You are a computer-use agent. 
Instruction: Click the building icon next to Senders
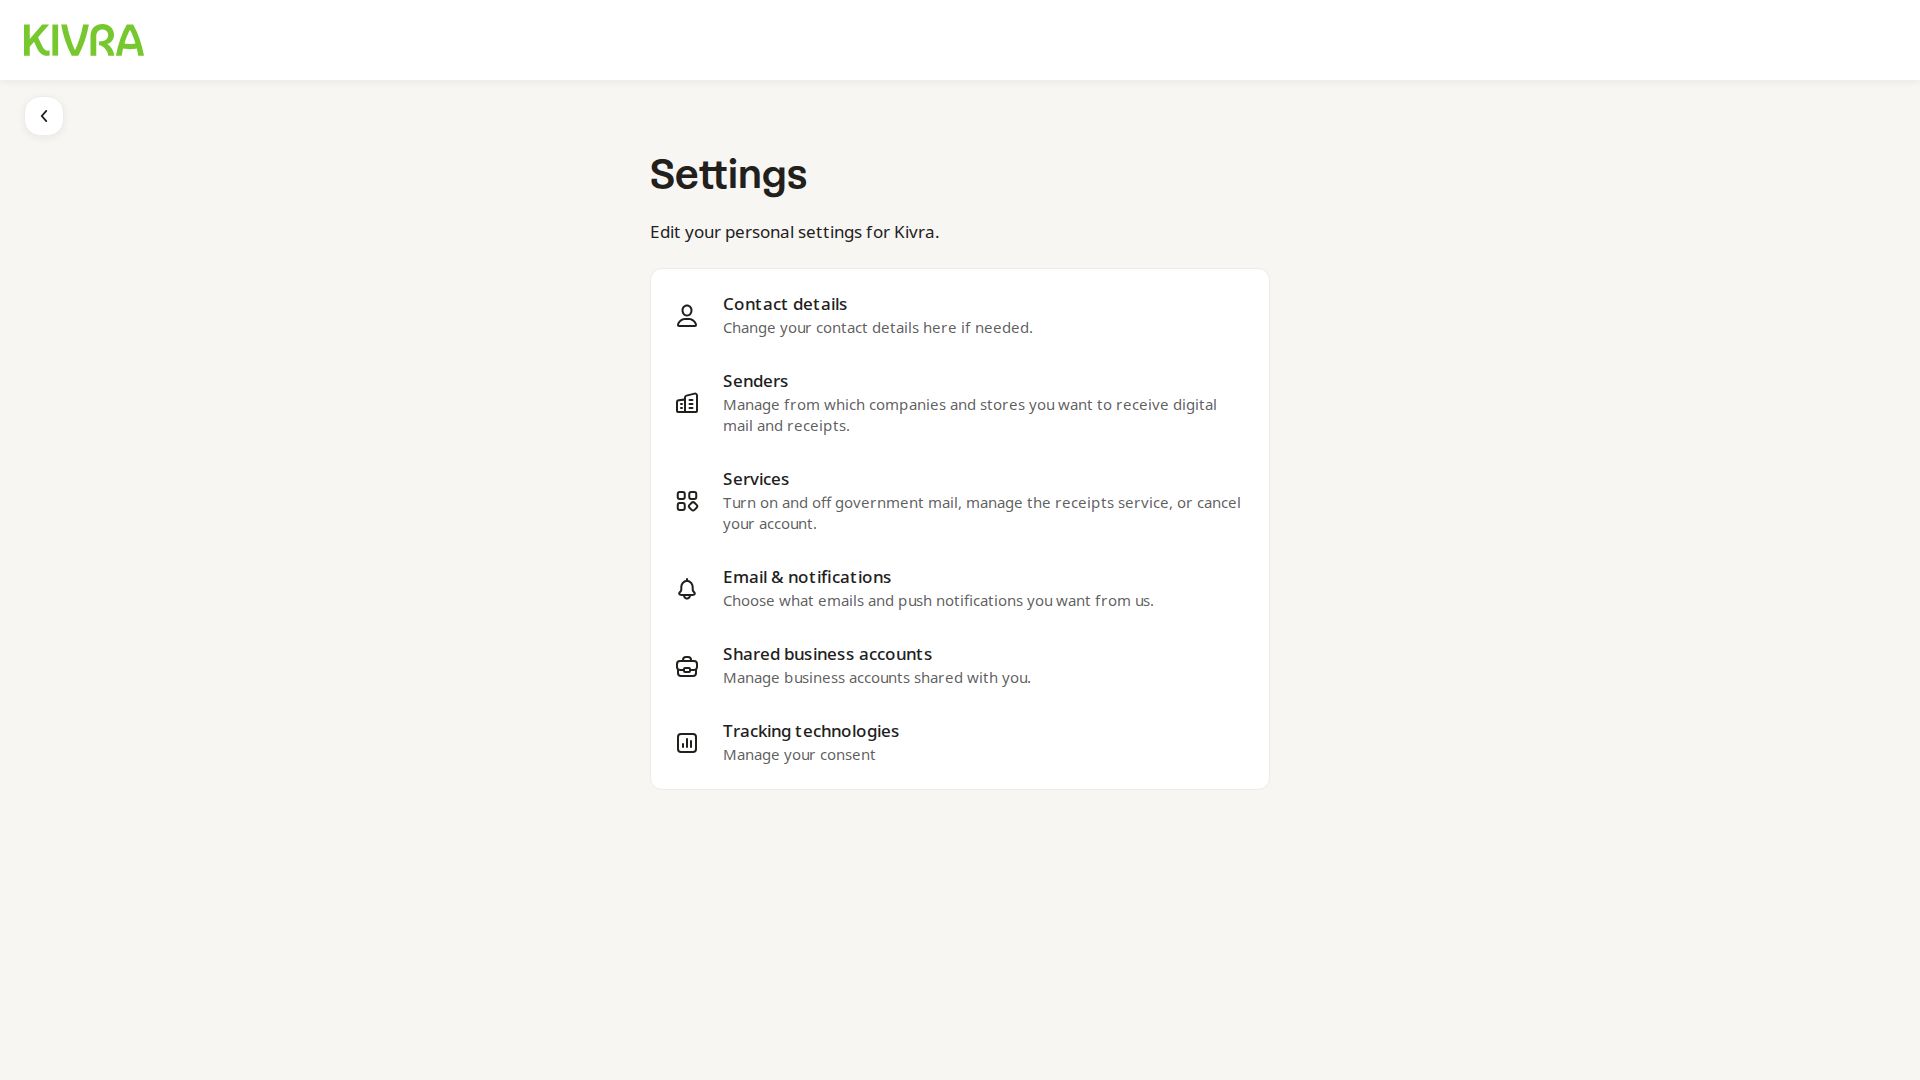tap(687, 403)
